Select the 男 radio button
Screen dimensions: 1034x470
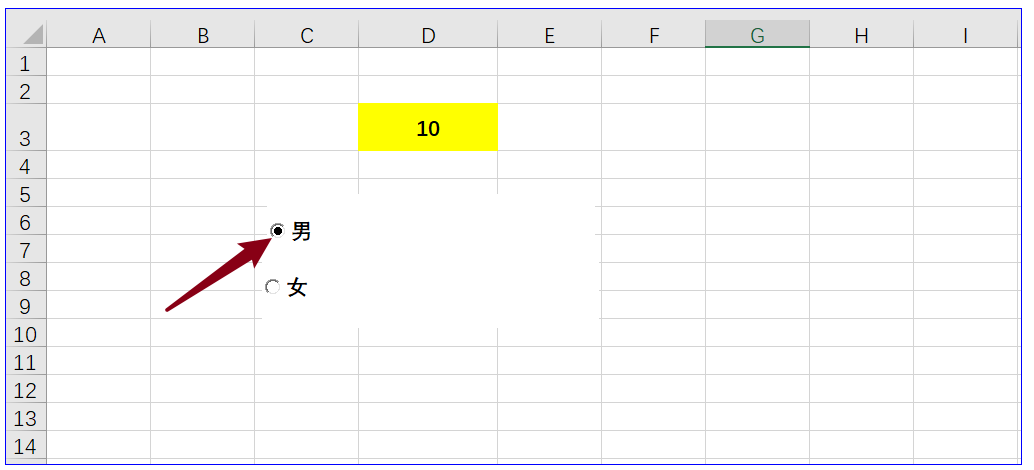click(278, 231)
